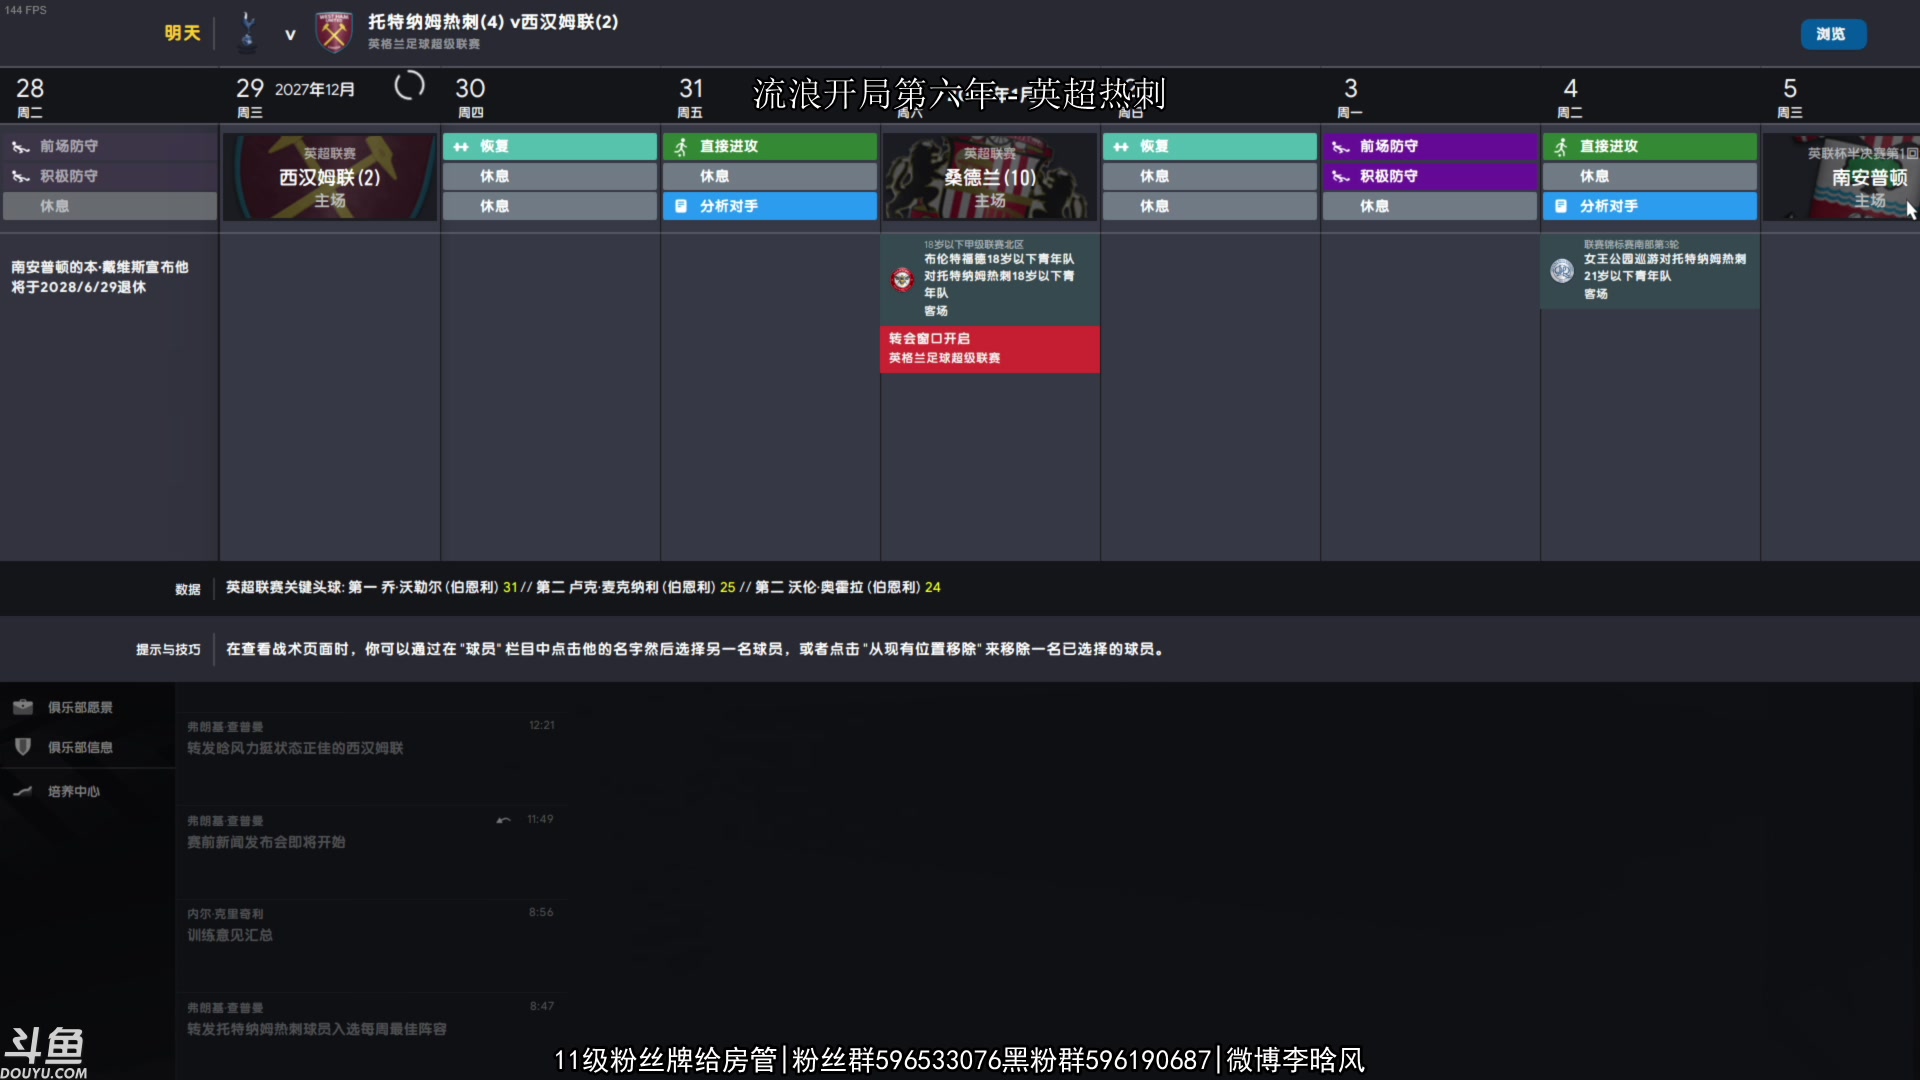The image size is (1920, 1080).
Task: Click the analysis clipboard icon on Friday 31
Action: [681, 206]
